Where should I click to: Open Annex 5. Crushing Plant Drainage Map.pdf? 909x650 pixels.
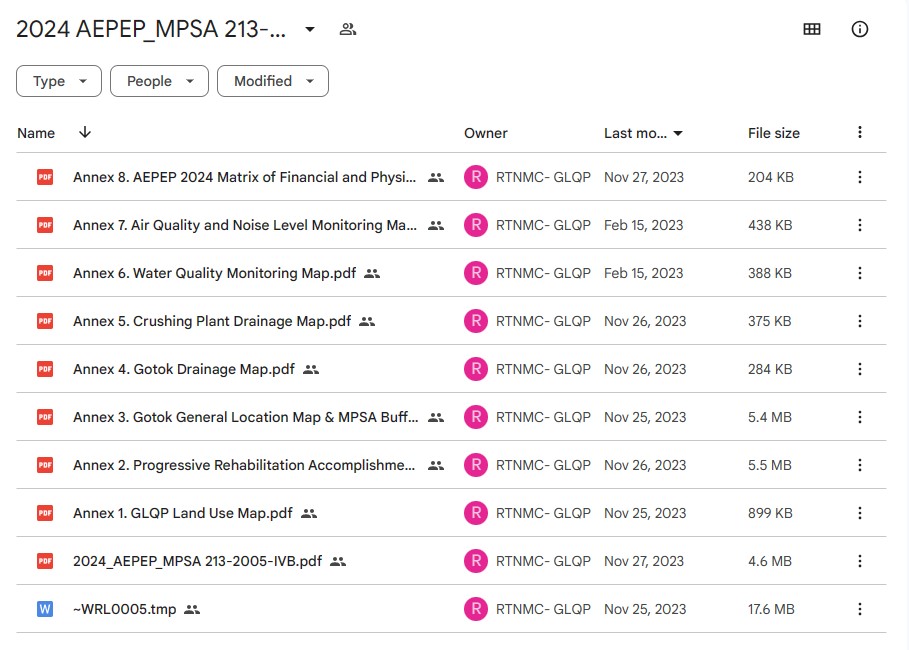pos(212,321)
